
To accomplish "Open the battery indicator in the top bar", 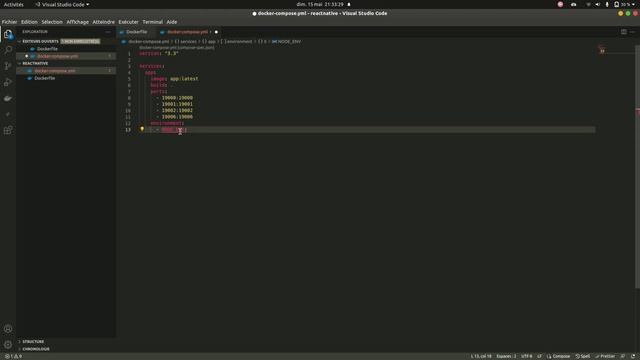I will (x=622, y=4).
